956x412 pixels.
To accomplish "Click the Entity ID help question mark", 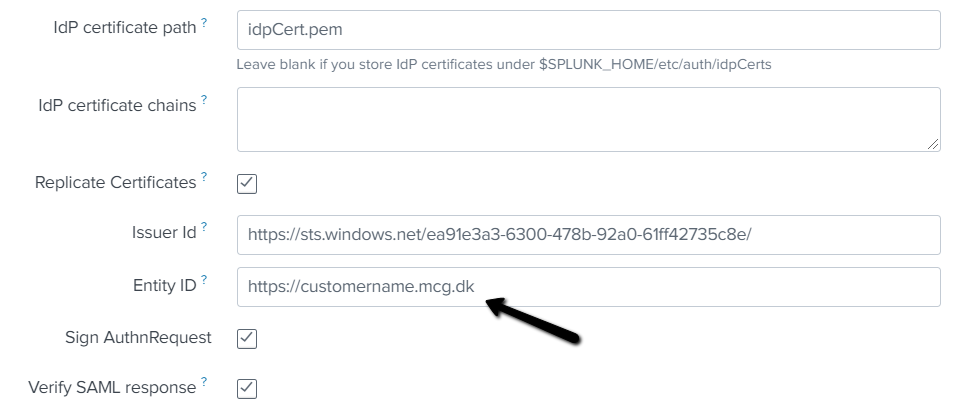I will click(205, 281).
